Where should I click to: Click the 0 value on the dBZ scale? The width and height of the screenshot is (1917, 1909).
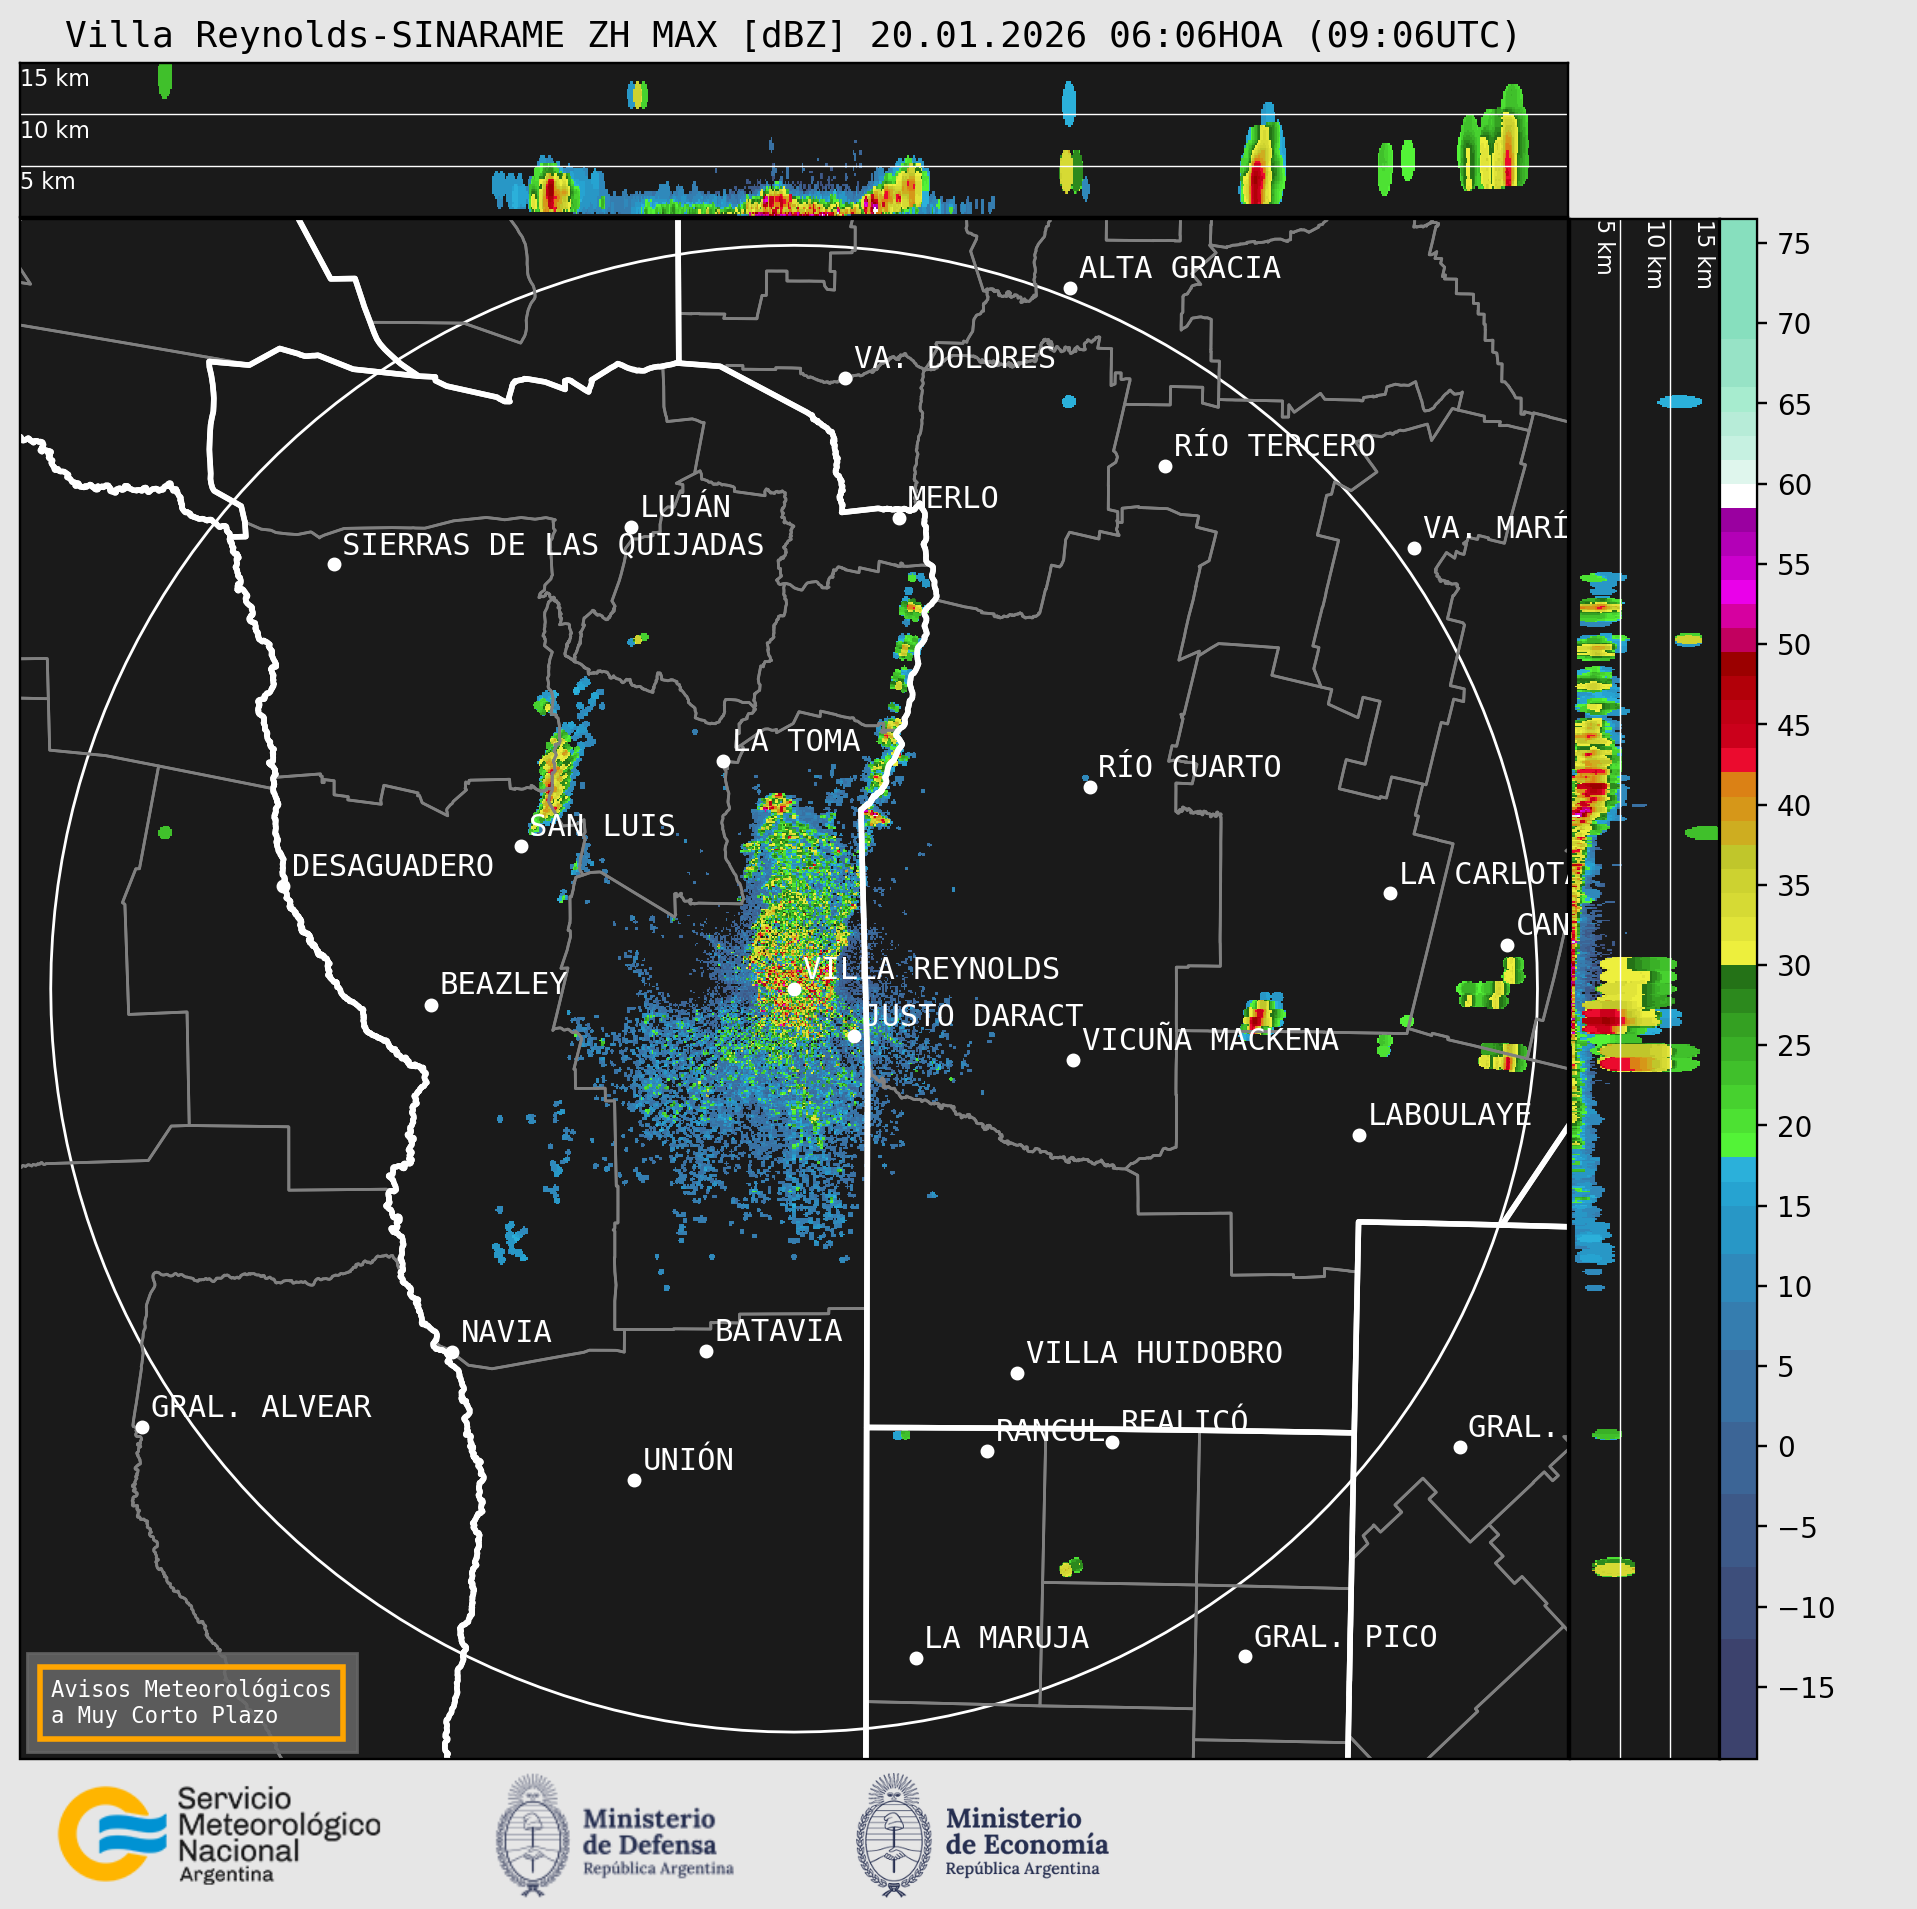point(1787,1447)
